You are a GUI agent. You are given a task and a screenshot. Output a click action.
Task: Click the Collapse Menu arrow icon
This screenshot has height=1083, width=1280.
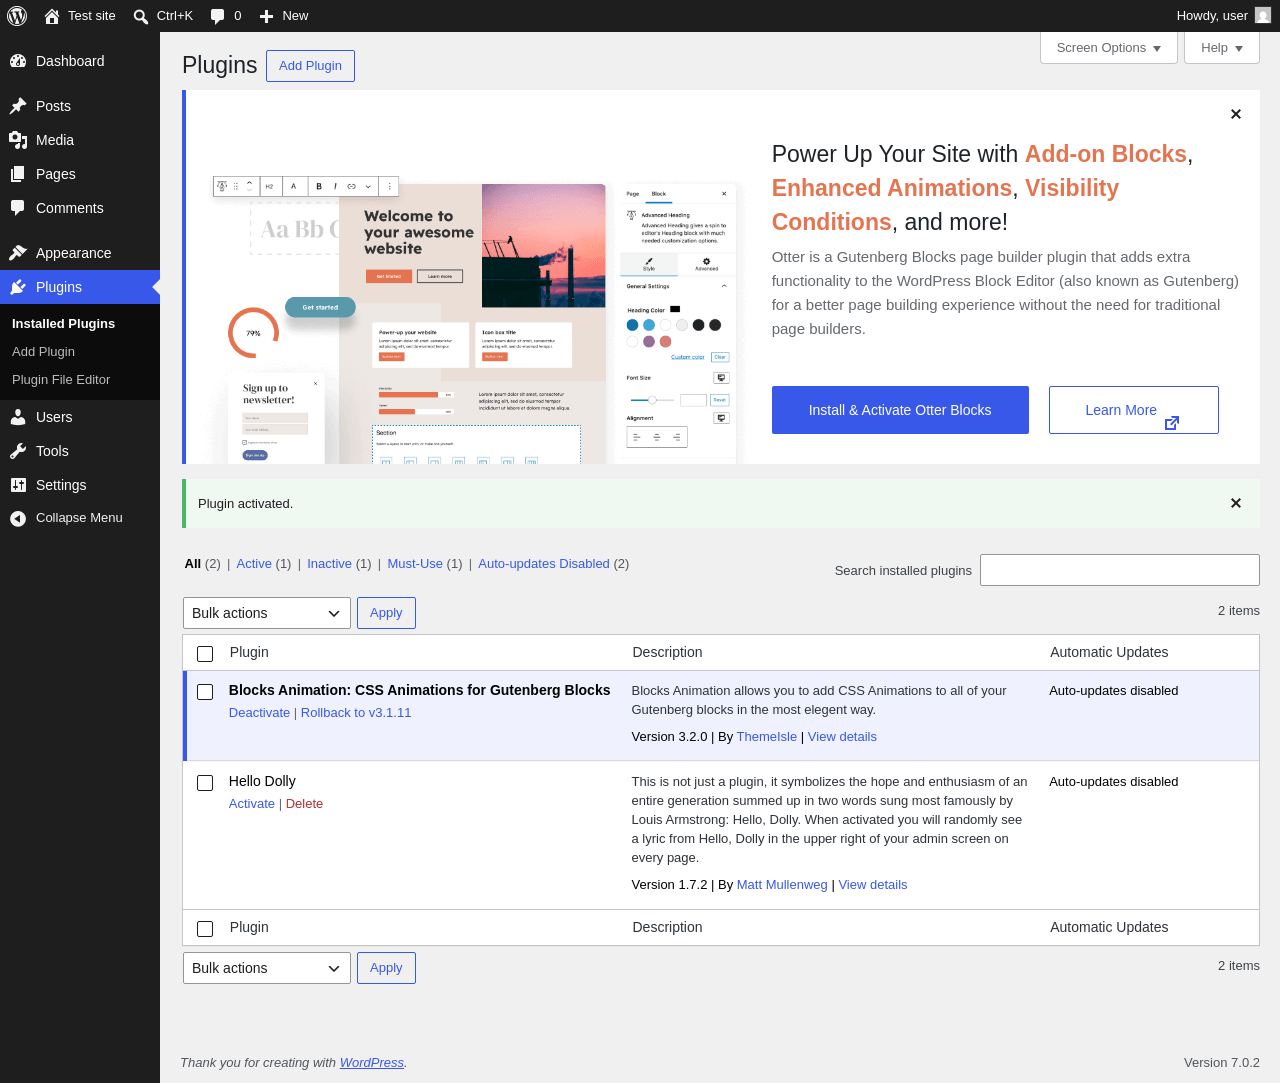click(x=18, y=518)
